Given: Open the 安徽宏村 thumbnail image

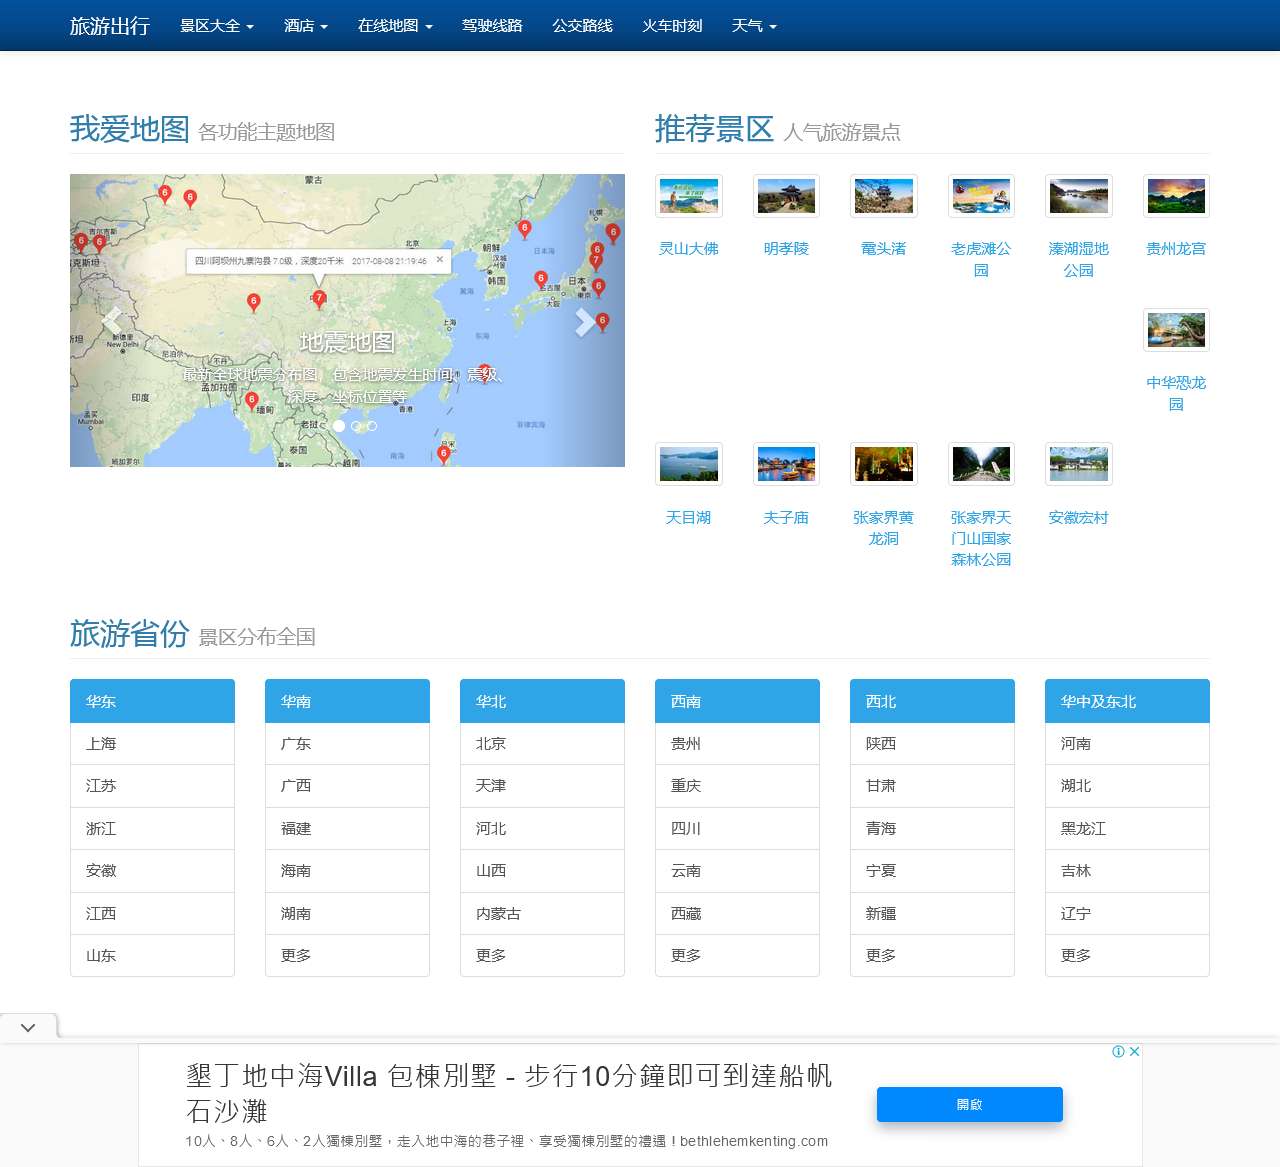Looking at the screenshot, I should click(x=1079, y=464).
